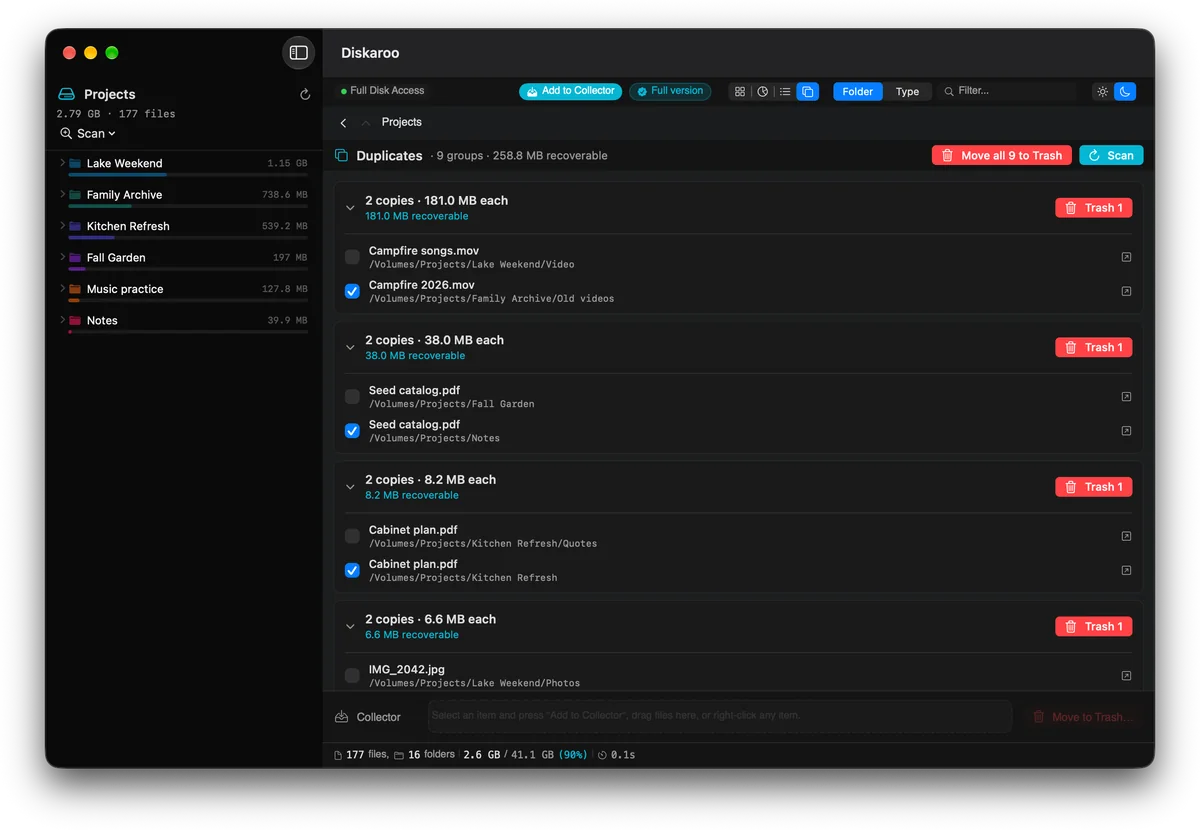1200x830 pixels.
Task: Switch to the treemap grid view icon
Action: point(740,91)
